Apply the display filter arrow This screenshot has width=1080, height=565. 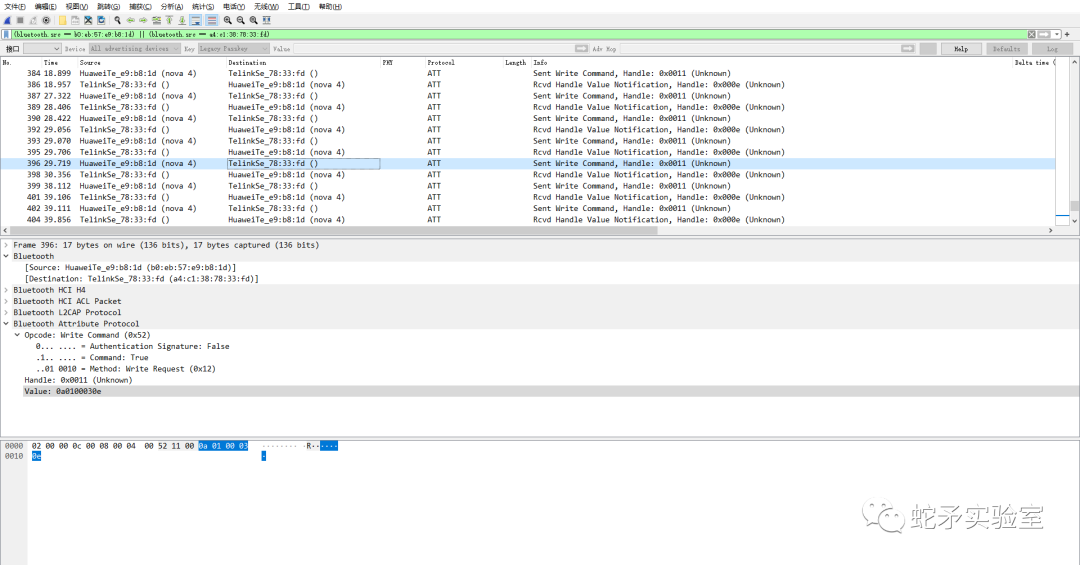coord(1044,34)
